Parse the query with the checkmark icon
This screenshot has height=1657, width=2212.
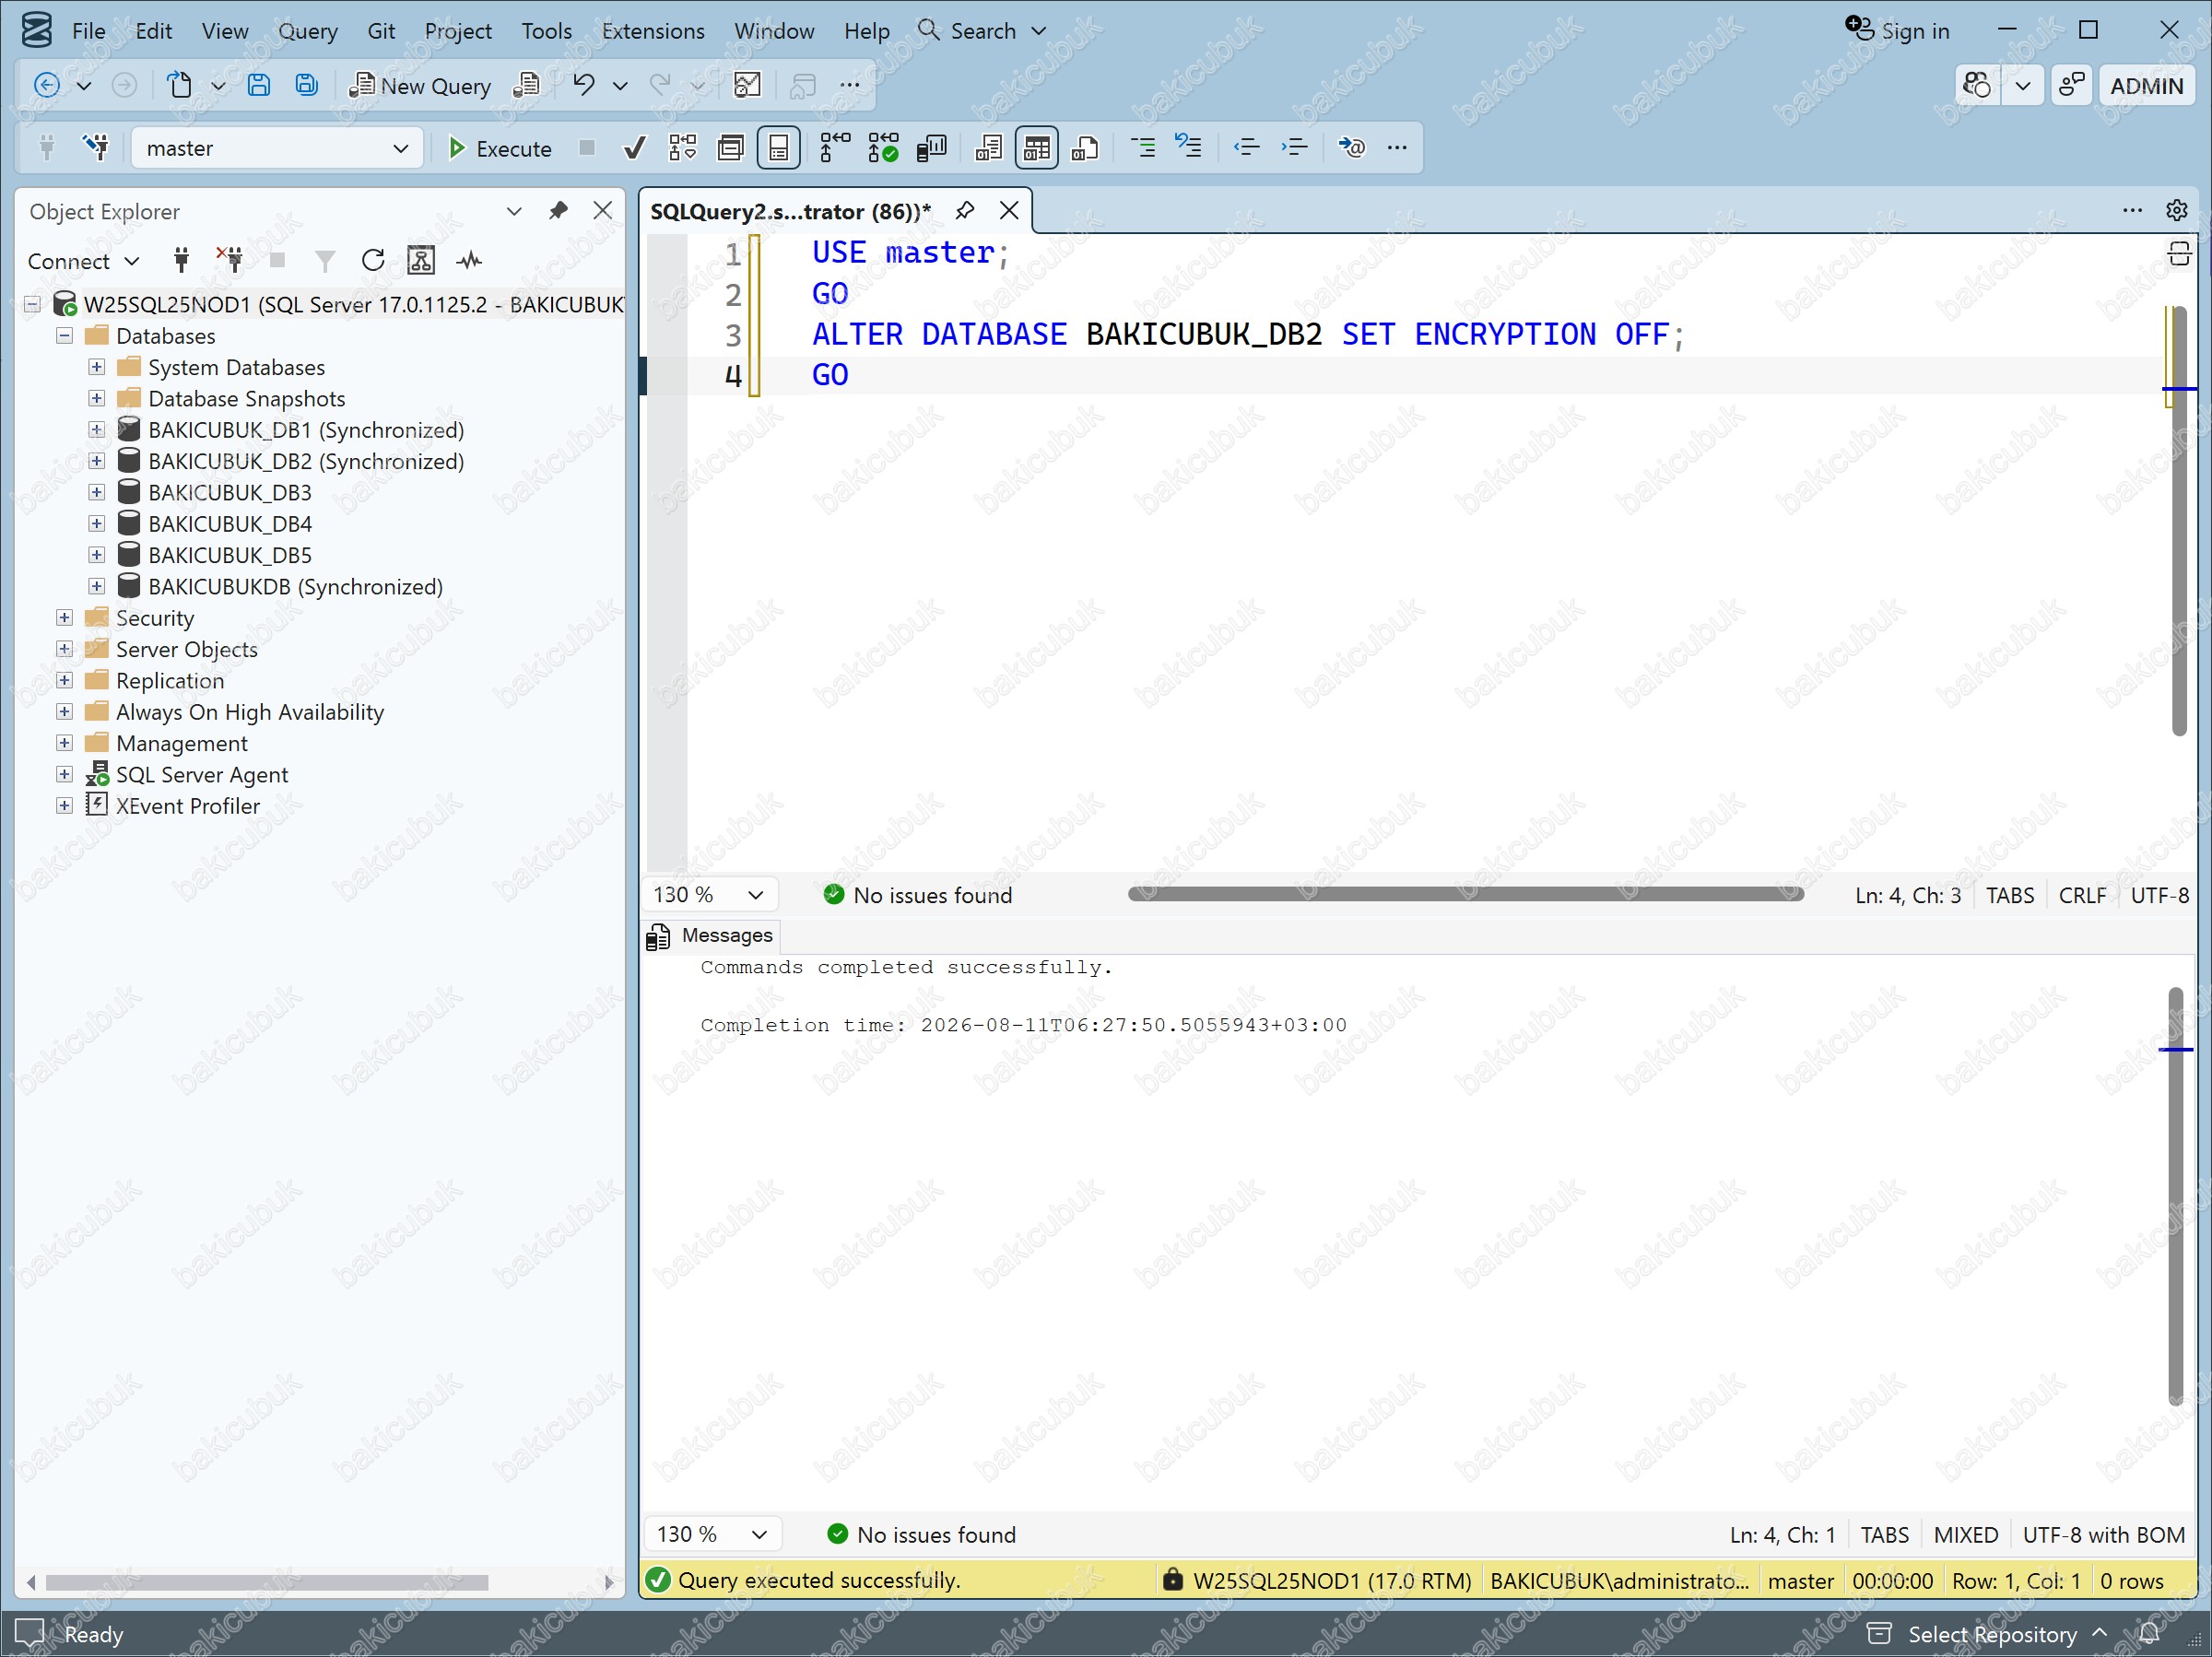point(634,148)
